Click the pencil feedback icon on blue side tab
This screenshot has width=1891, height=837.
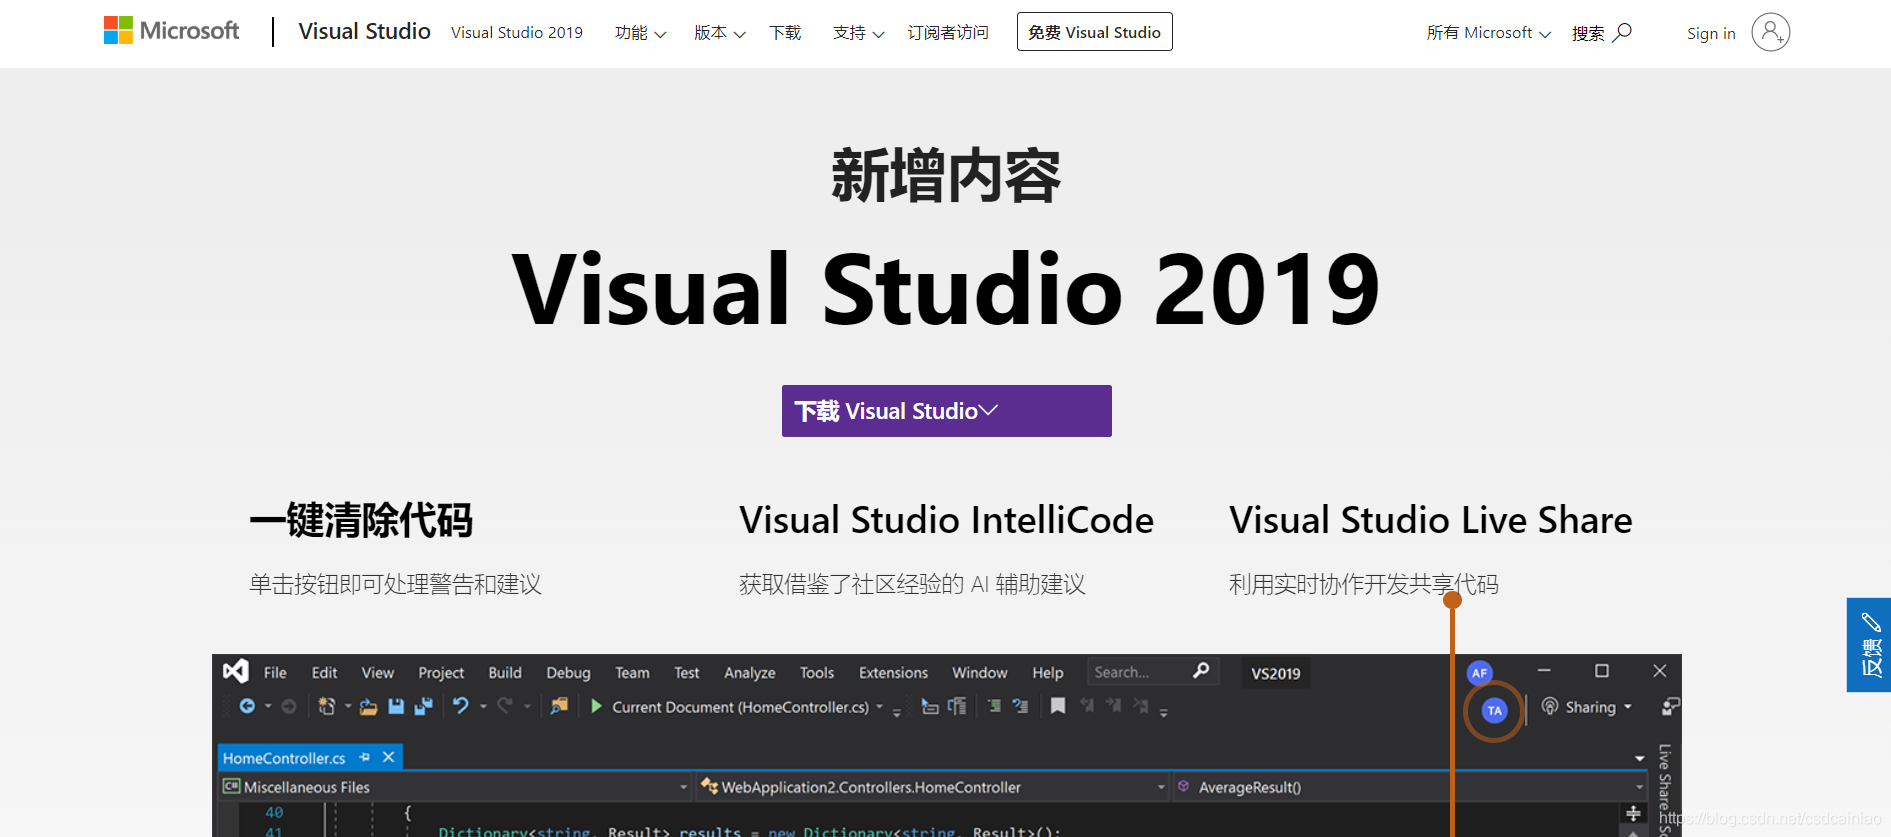pos(1870,622)
